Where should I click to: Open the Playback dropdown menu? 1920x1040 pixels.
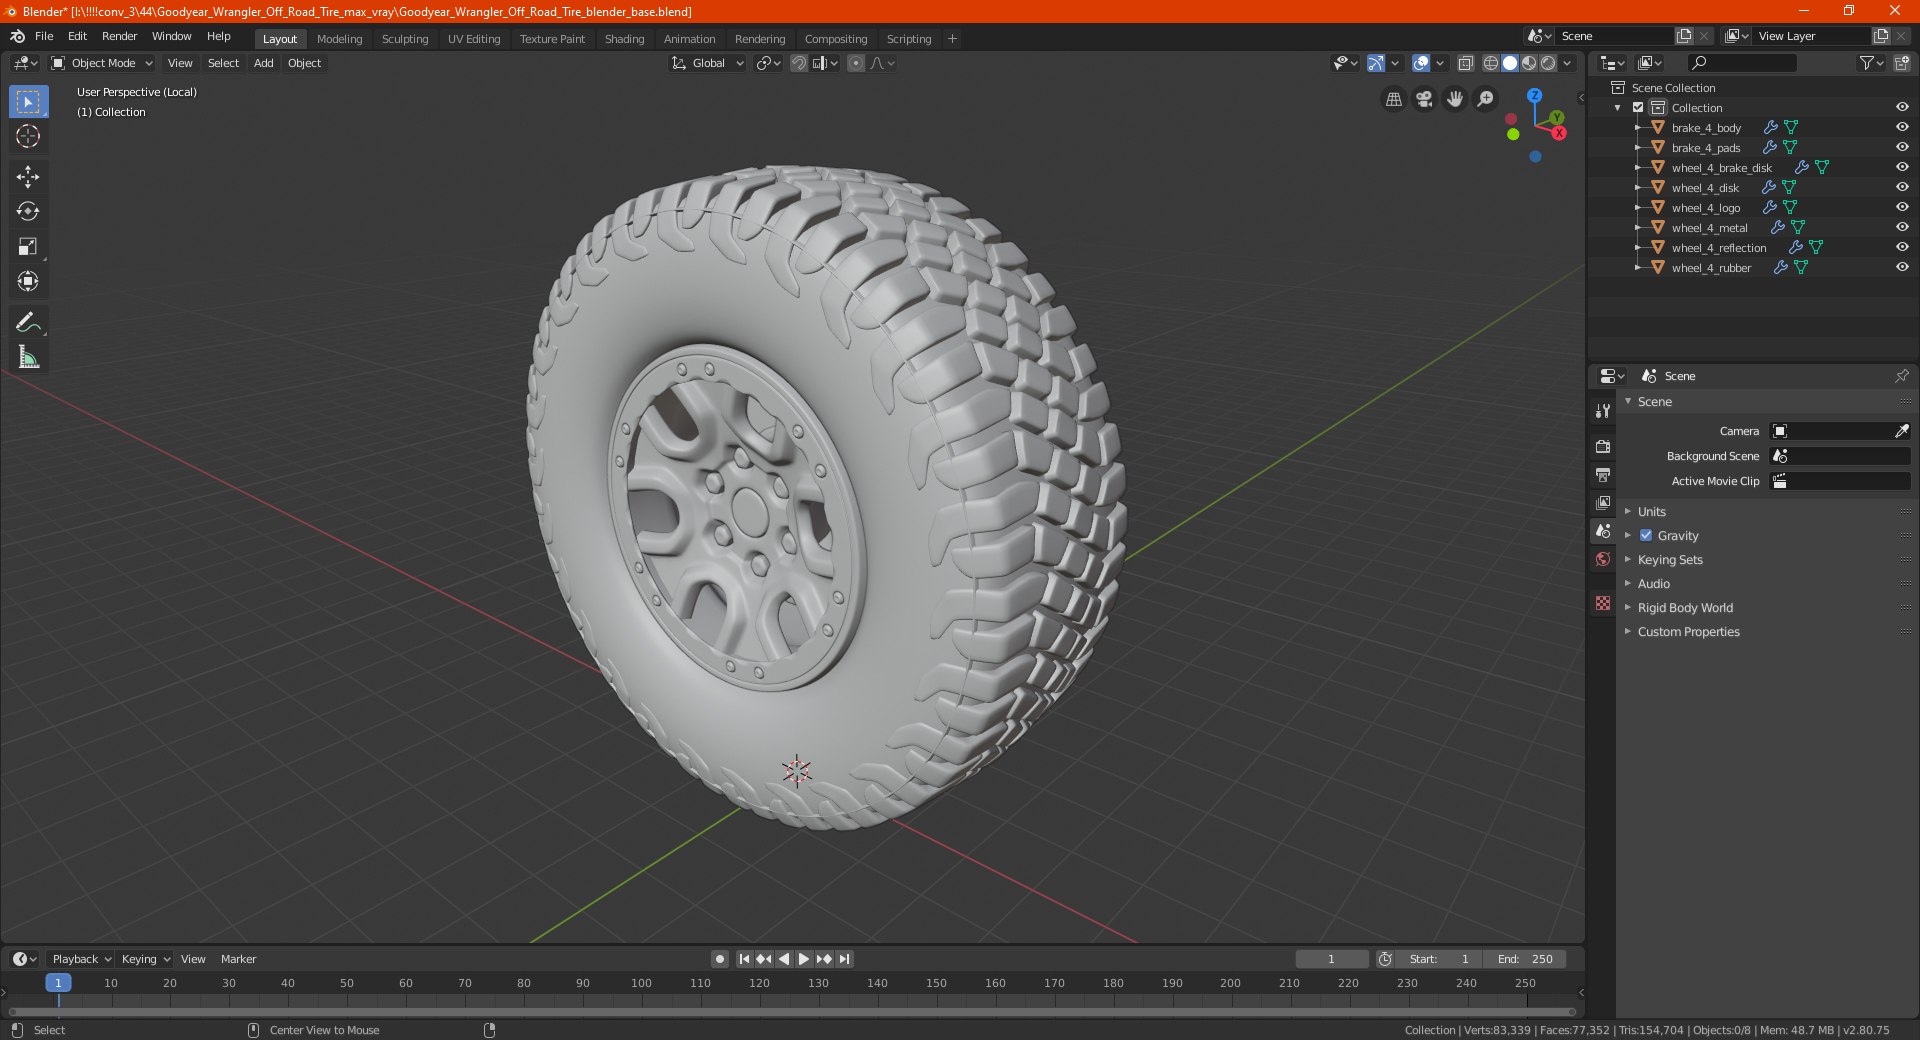click(x=81, y=959)
